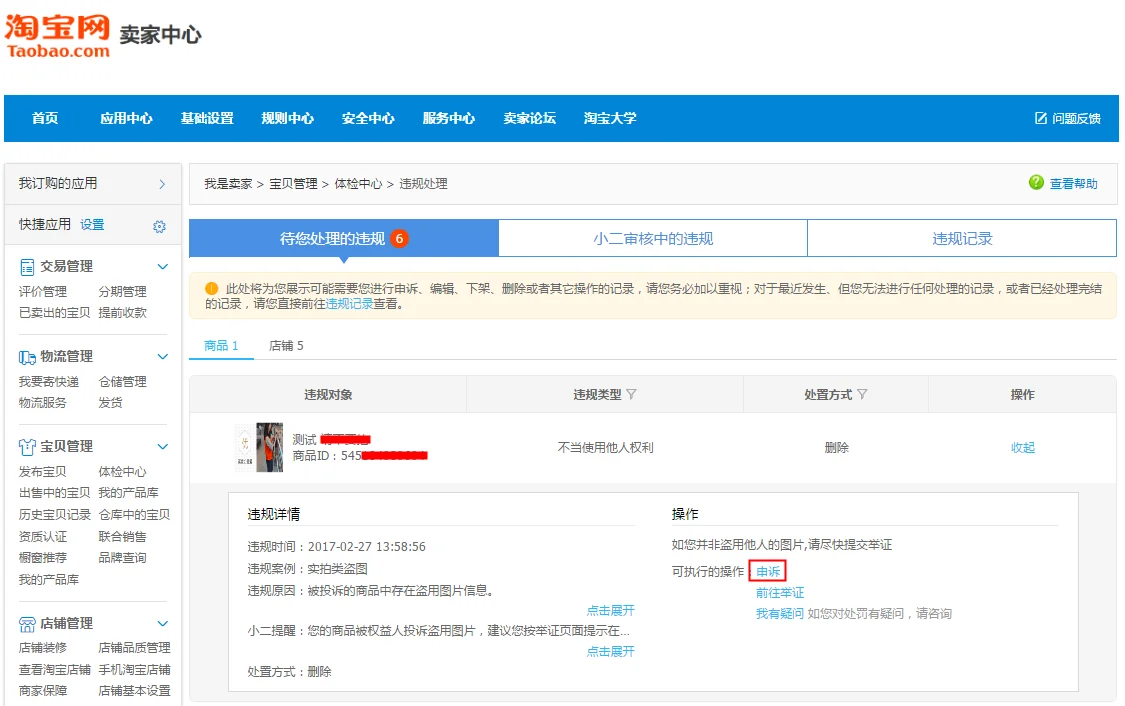Click the 申诉 appeal link
This screenshot has height=706, width=1125.
[769, 572]
